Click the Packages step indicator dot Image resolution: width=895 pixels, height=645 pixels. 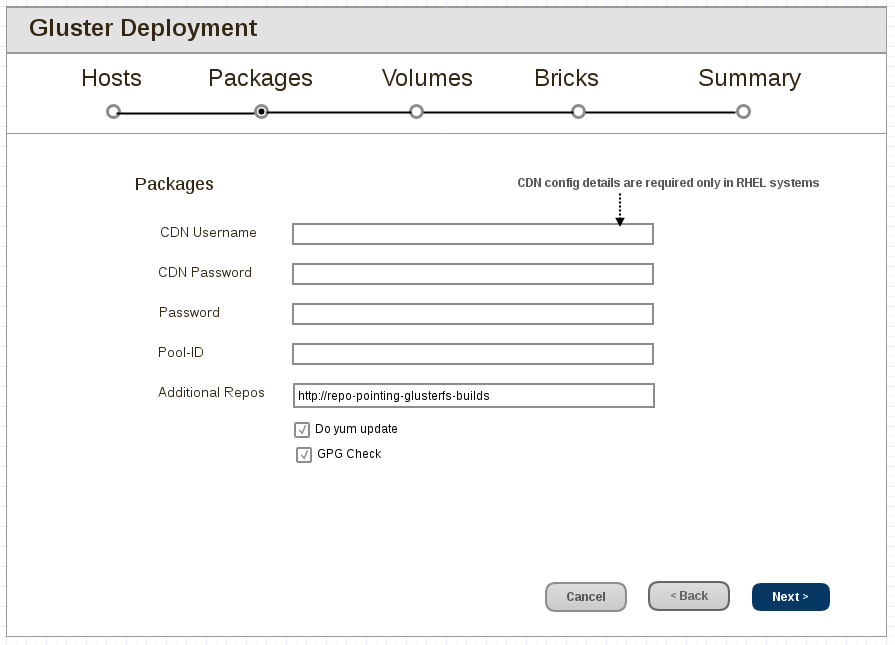pos(261,112)
